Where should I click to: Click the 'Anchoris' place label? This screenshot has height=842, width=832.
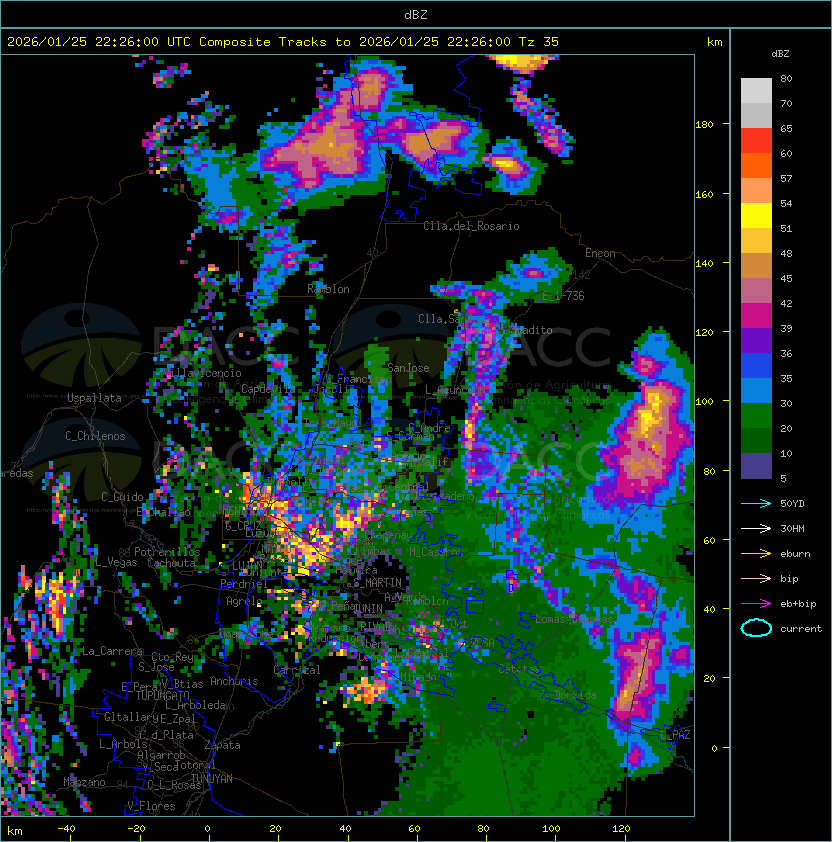[234, 681]
